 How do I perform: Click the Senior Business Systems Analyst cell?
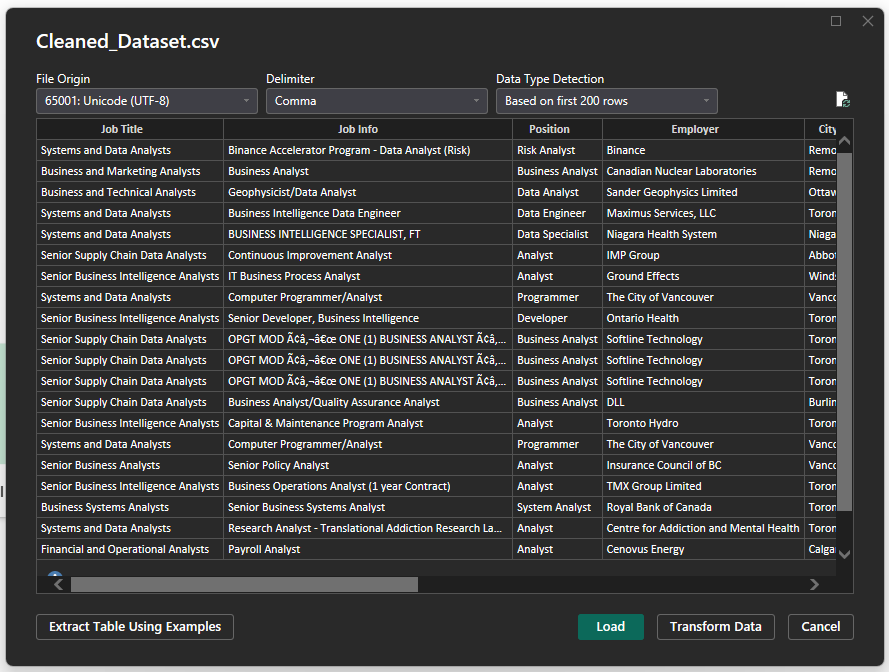click(x=368, y=507)
